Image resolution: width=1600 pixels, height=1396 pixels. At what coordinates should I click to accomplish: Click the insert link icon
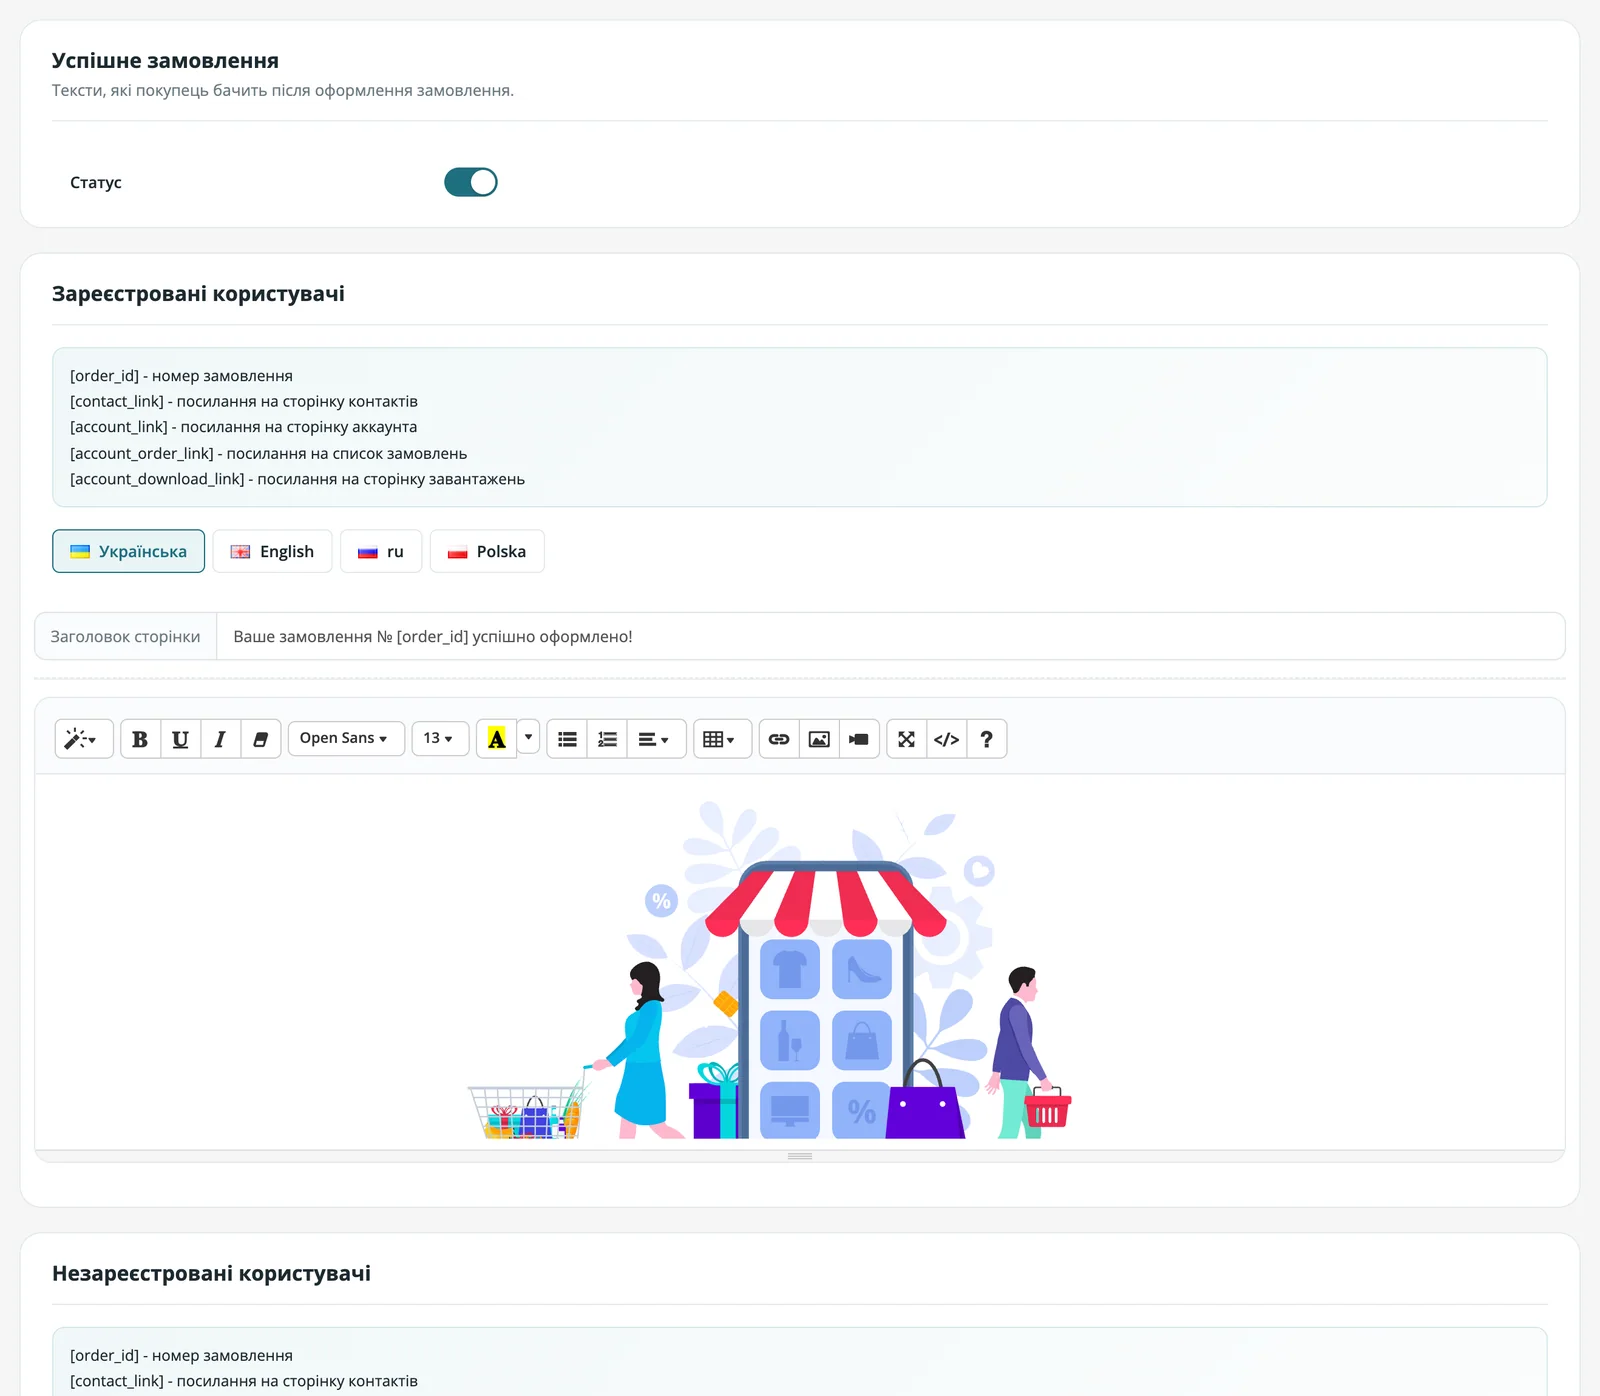[779, 739]
